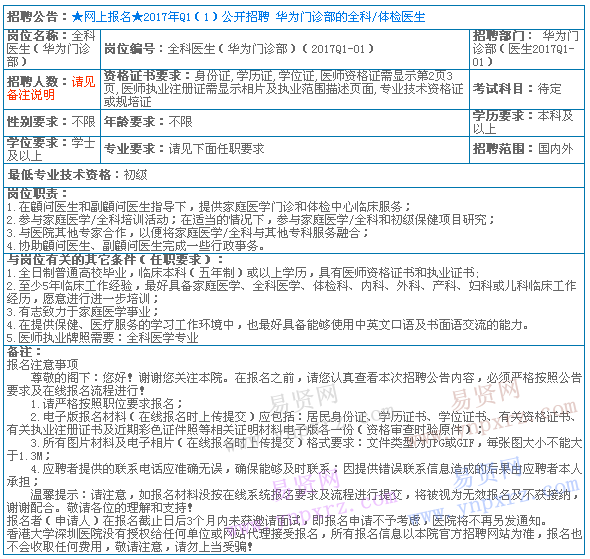Click the 招聘范围：国内外 cell
590x559 pixels.
[x=526, y=149]
